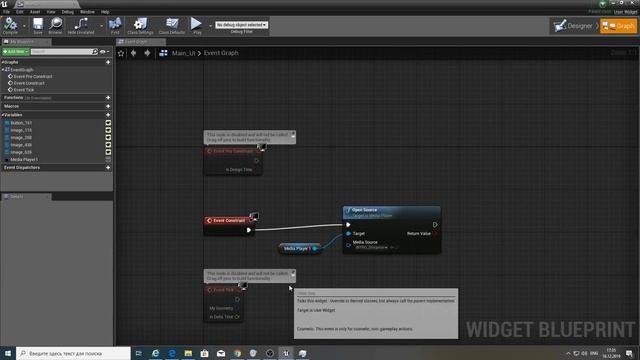Bookmark graph location with star icon
This screenshot has width=640, height=360.
coord(121,53)
